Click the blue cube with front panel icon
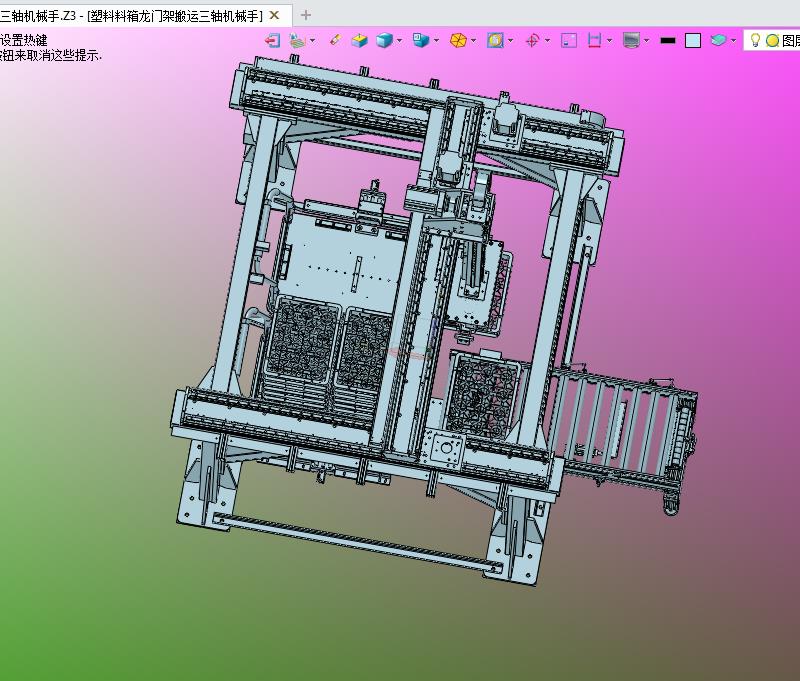Viewport: 800px width, 681px height. pos(421,40)
